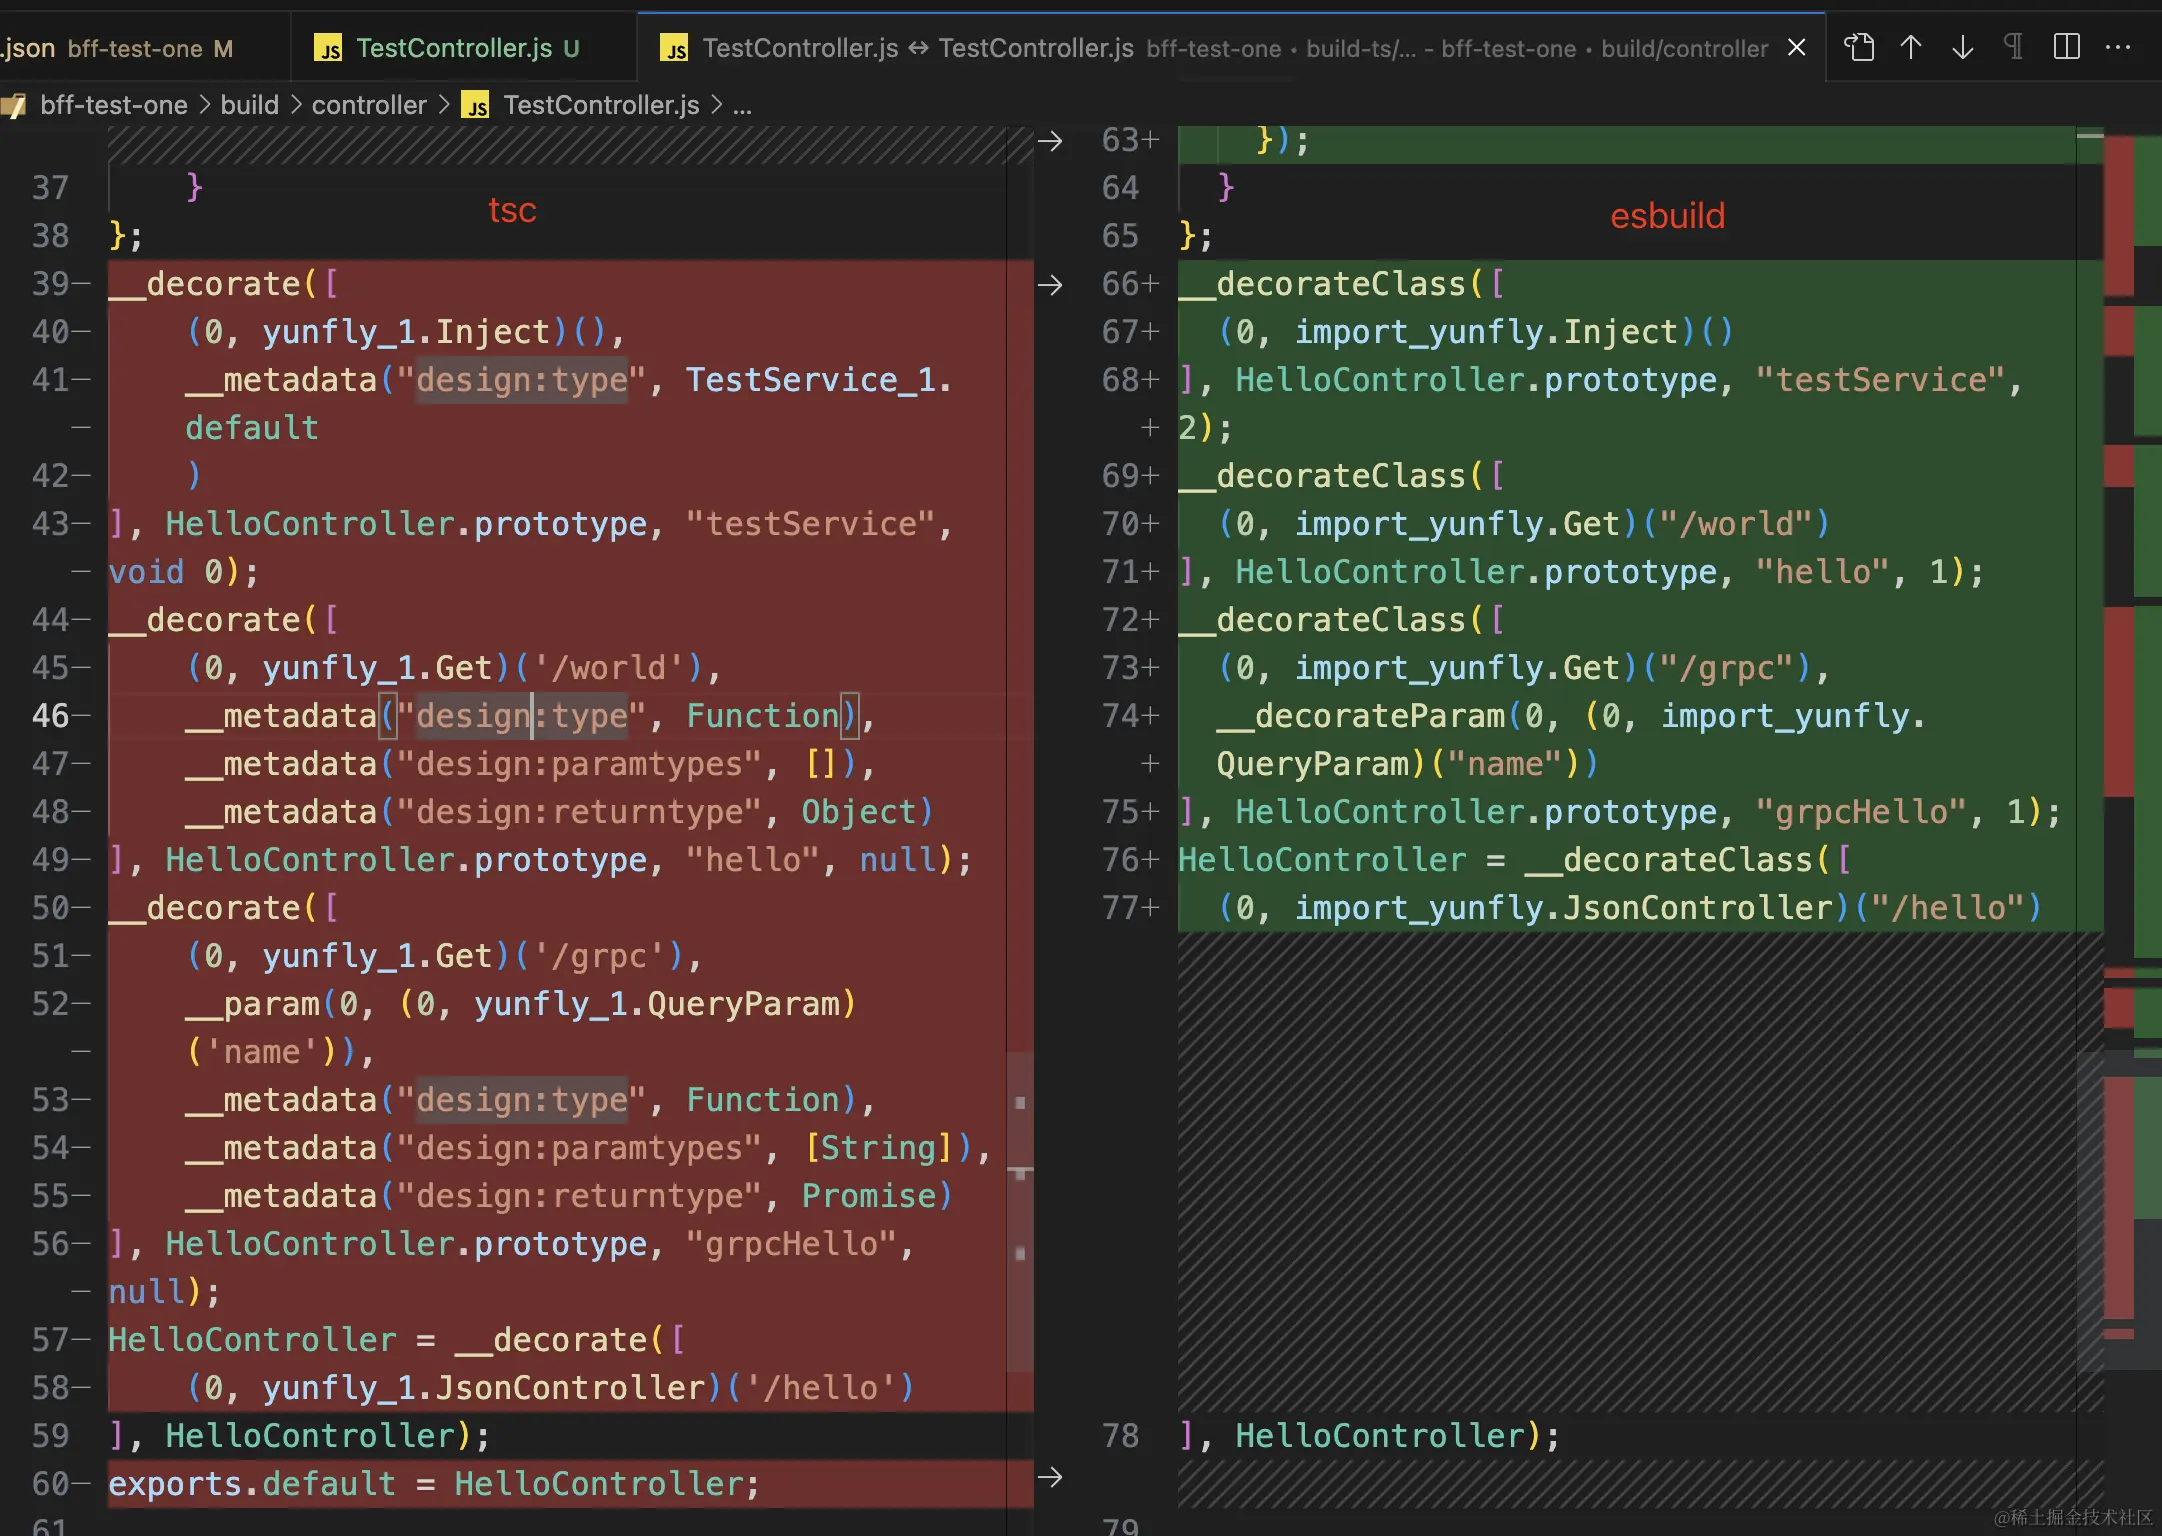
Task: Open more actions ellipsis menu
Action: pyautogui.click(x=2118, y=47)
